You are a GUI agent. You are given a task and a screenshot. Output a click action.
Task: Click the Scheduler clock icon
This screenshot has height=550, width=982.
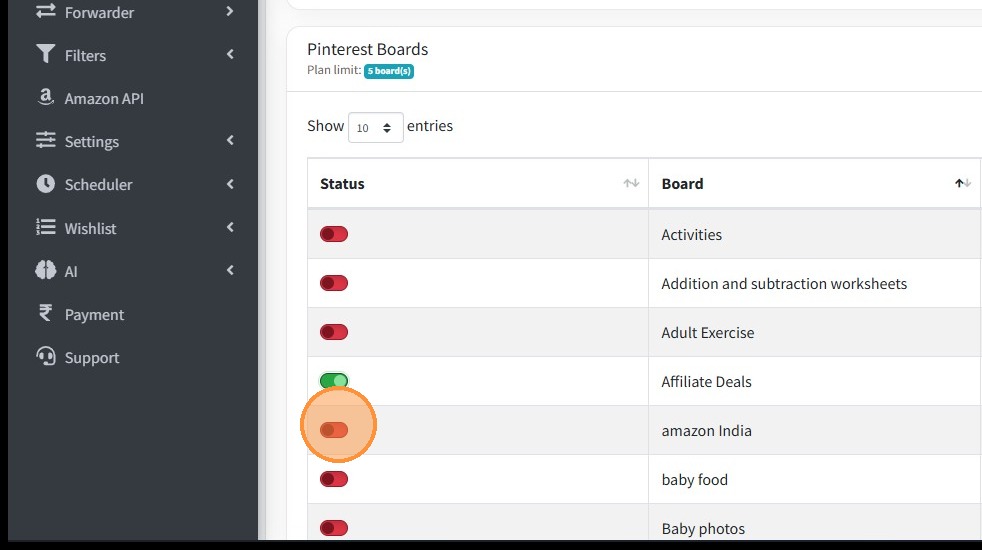click(x=45, y=184)
